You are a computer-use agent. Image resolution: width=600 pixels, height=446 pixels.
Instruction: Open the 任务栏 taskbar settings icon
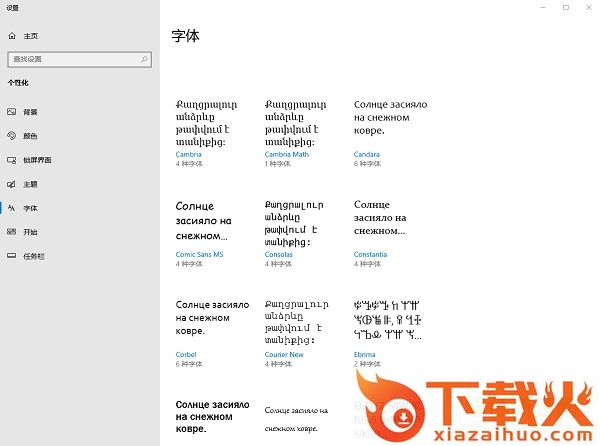11,256
